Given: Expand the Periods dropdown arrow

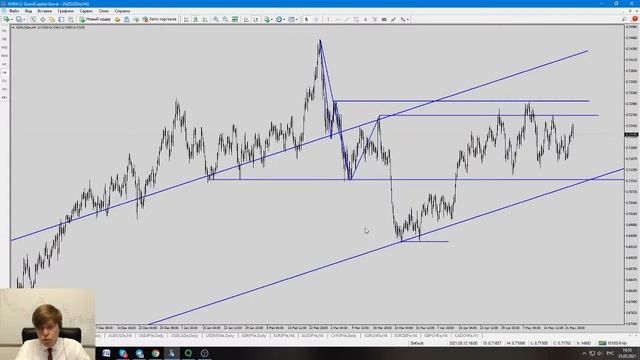Looking at the screenshot, I should click(284, 19).
